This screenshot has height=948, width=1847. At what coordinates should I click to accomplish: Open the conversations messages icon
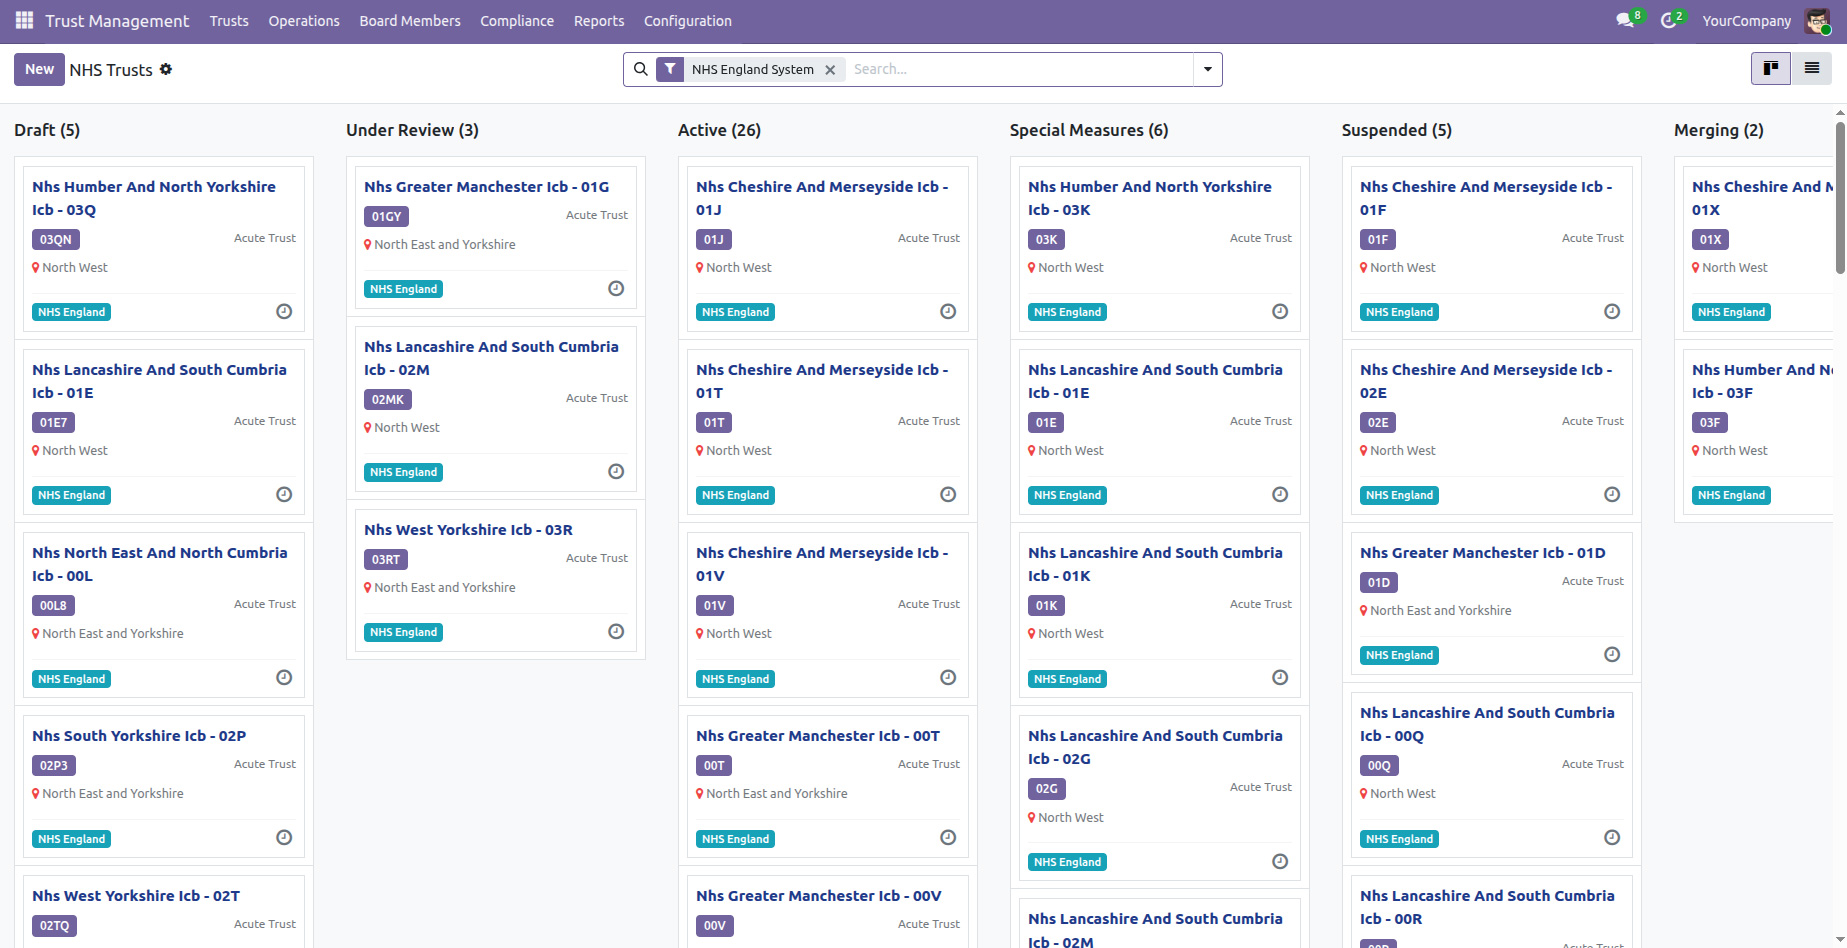1624,21
